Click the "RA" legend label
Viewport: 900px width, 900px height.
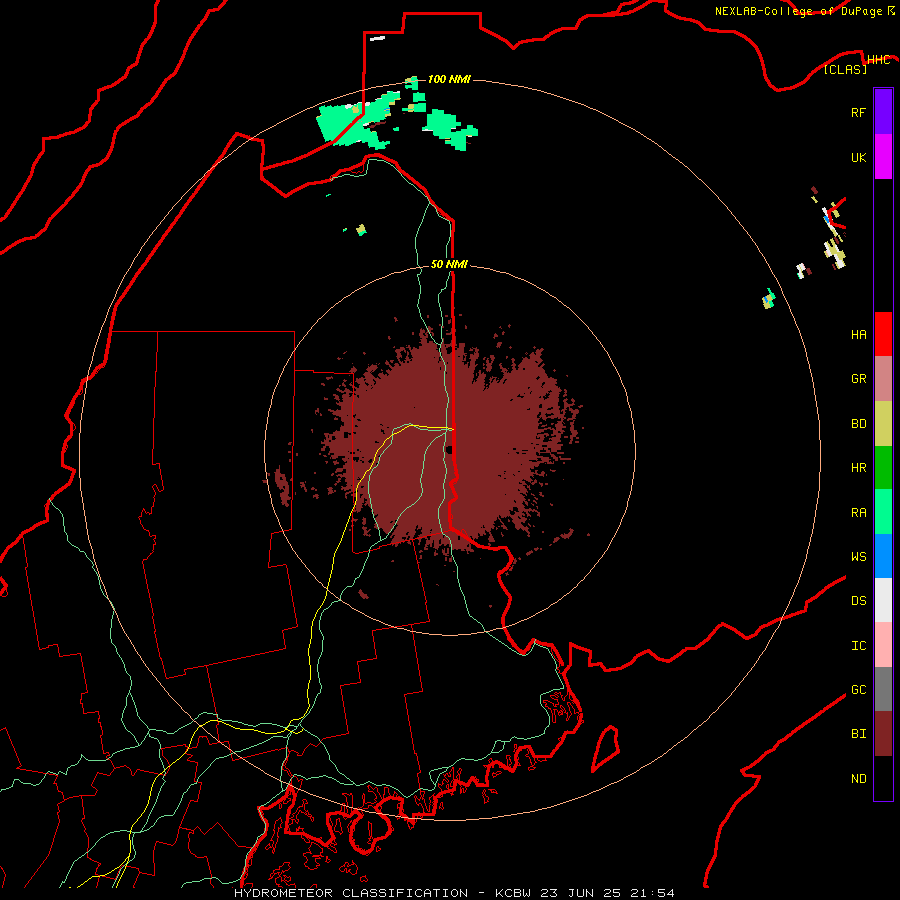(858, 513)
